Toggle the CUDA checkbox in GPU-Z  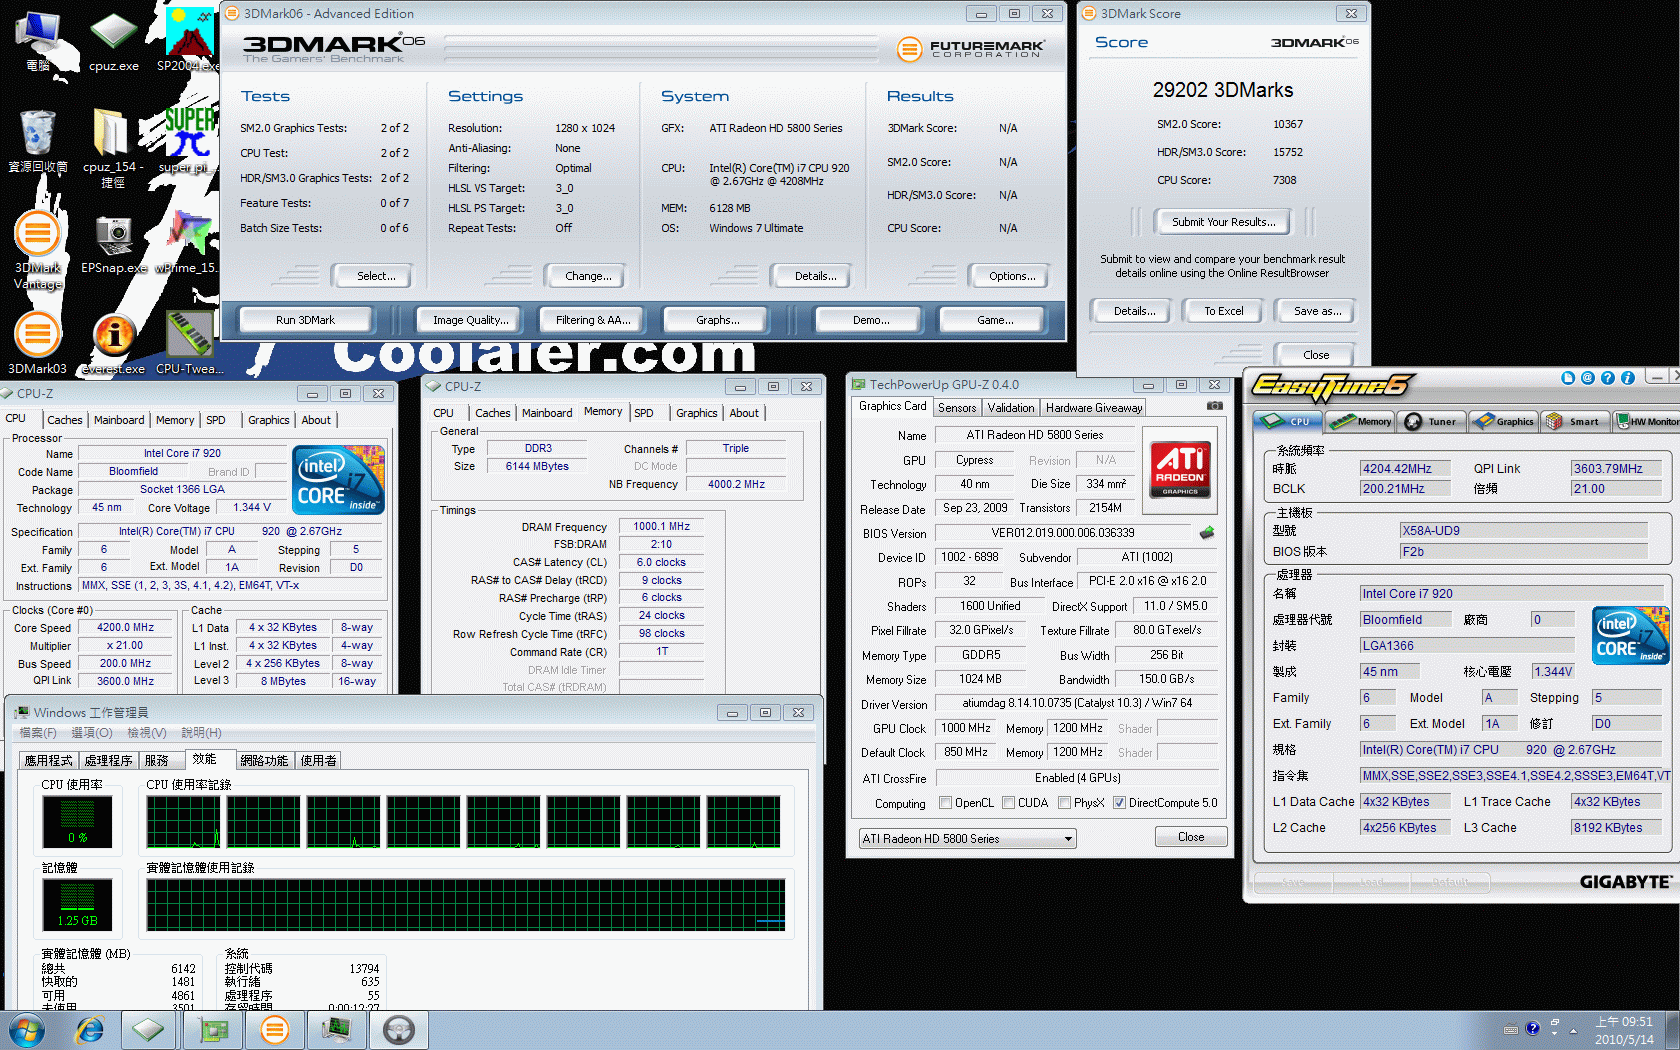[1009, 803]
